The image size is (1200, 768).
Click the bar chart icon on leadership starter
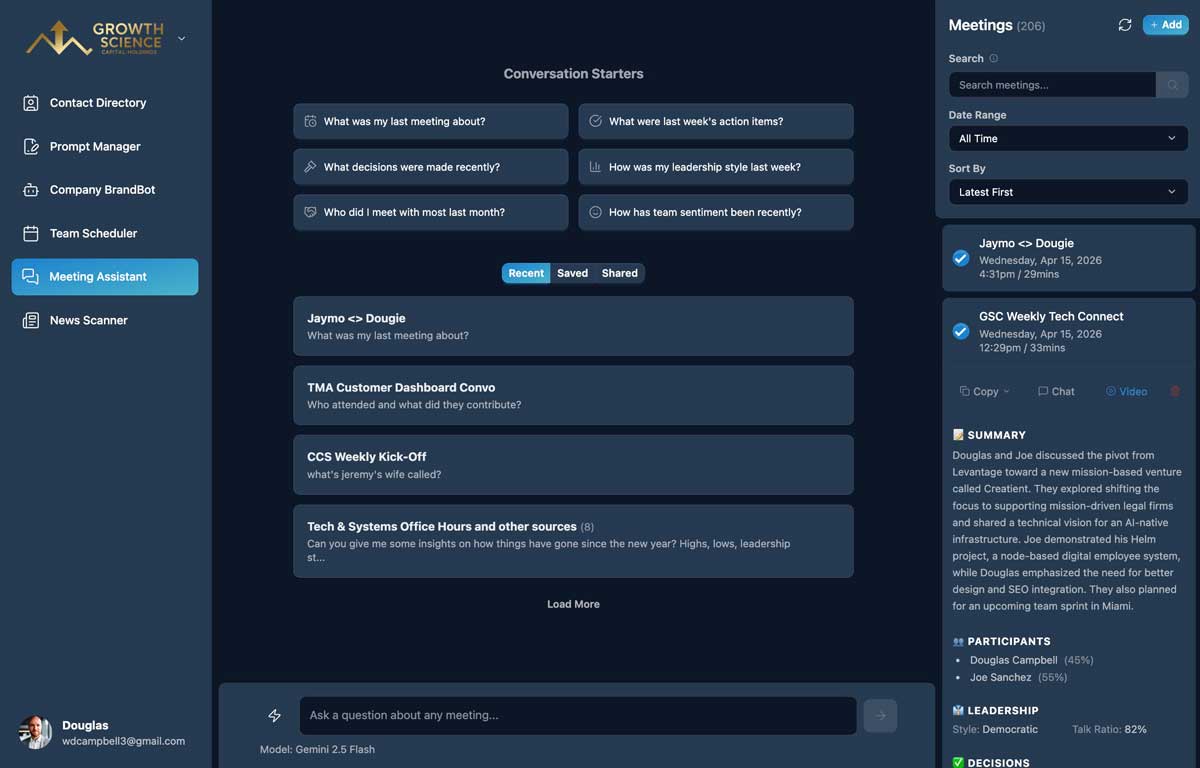[x=595, y=167]
